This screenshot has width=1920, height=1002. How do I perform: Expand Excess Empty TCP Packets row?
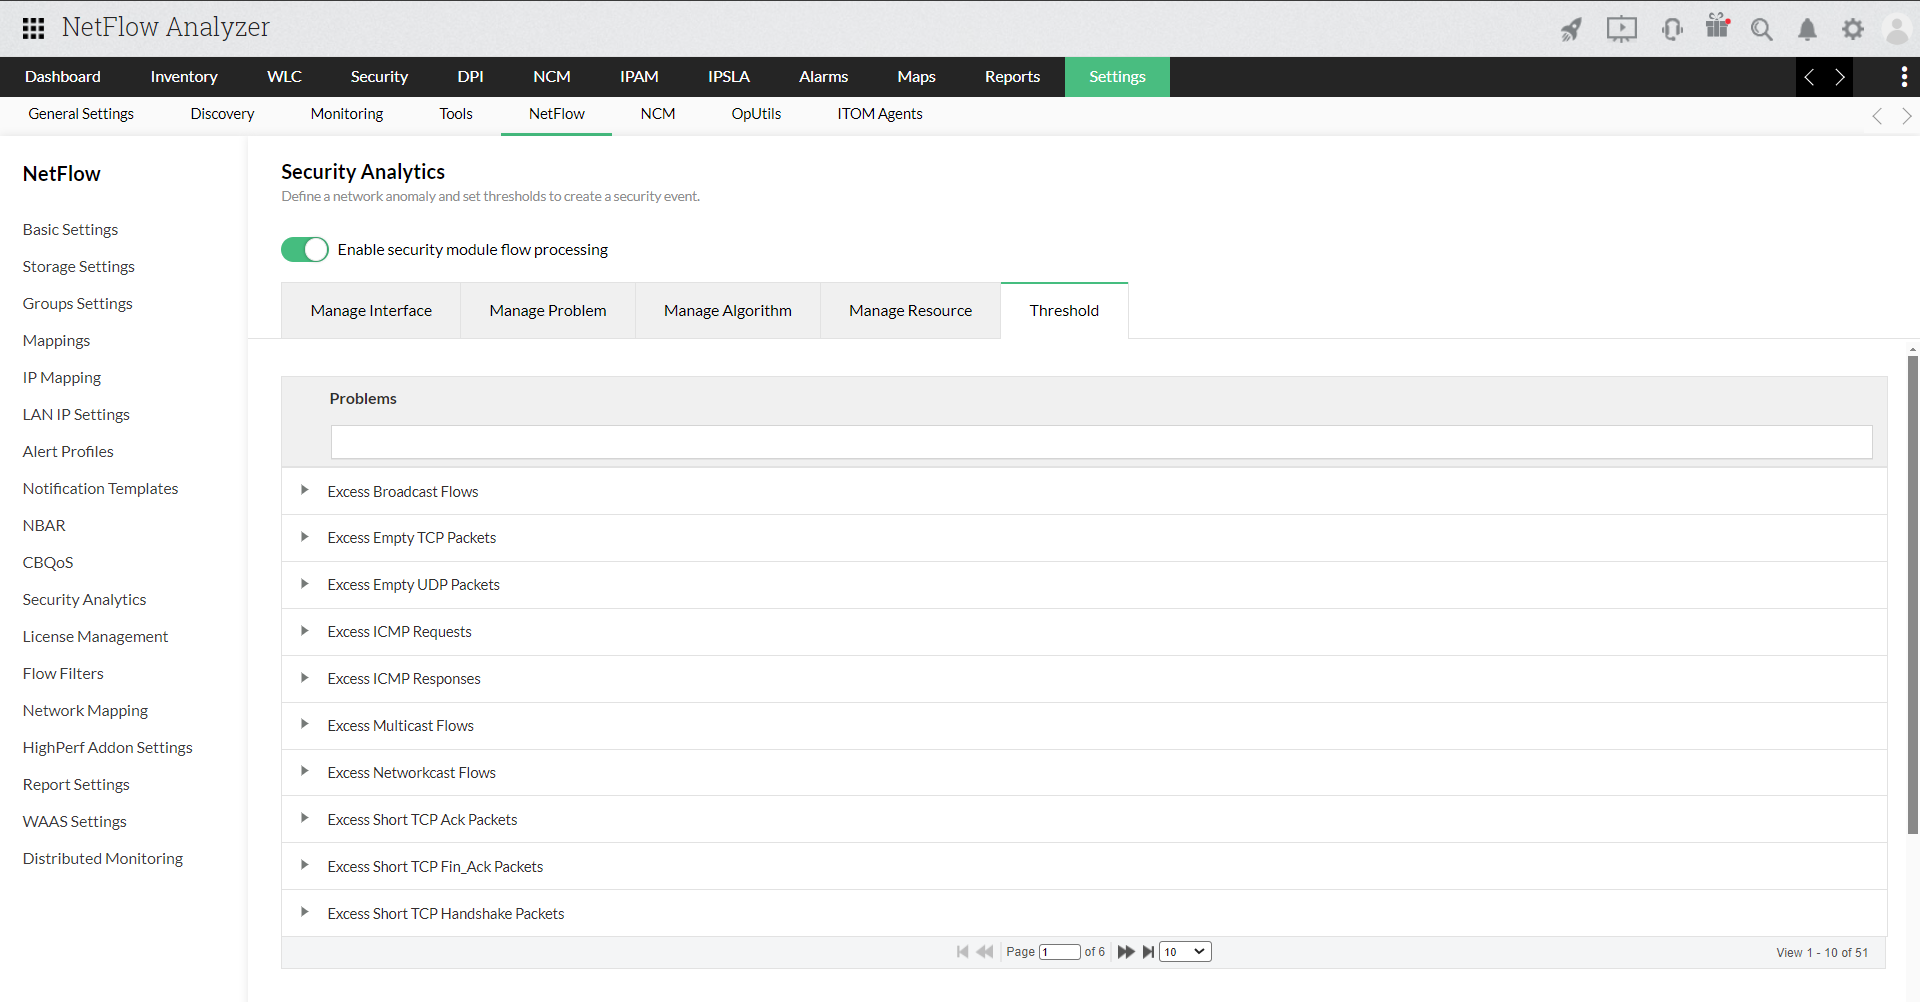point(304,537)
